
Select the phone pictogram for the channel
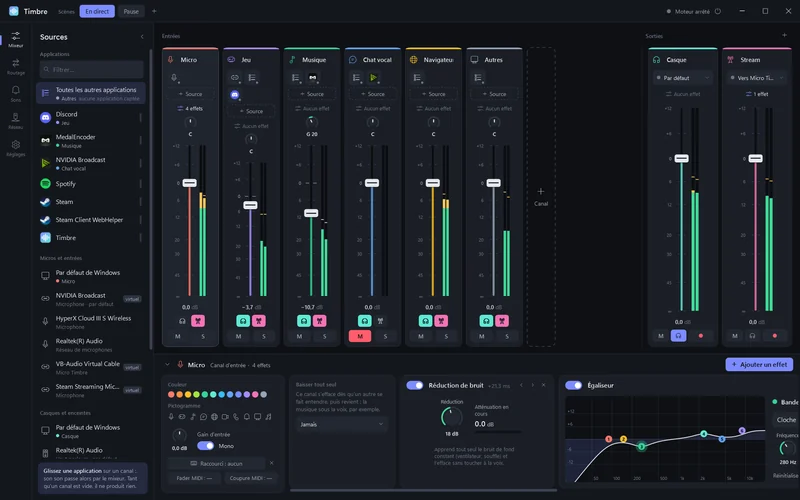236,417
